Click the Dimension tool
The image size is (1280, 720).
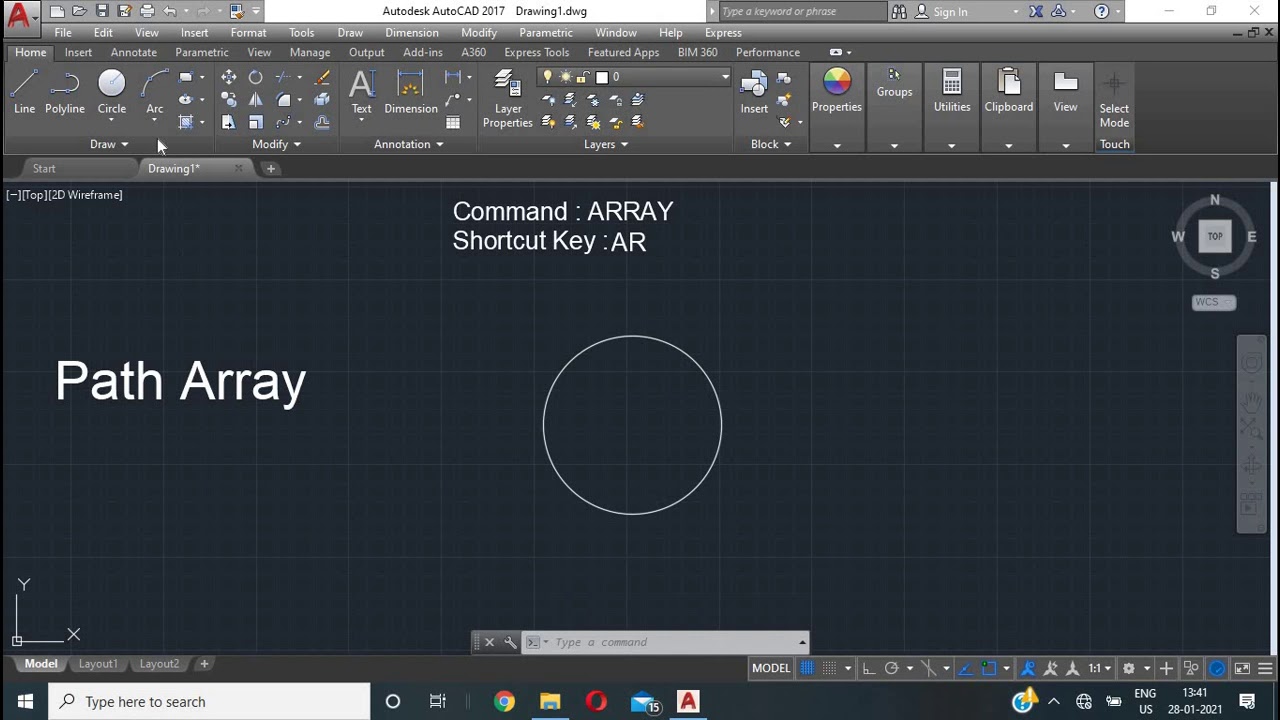pyautogui.click(x=411, y=92)
